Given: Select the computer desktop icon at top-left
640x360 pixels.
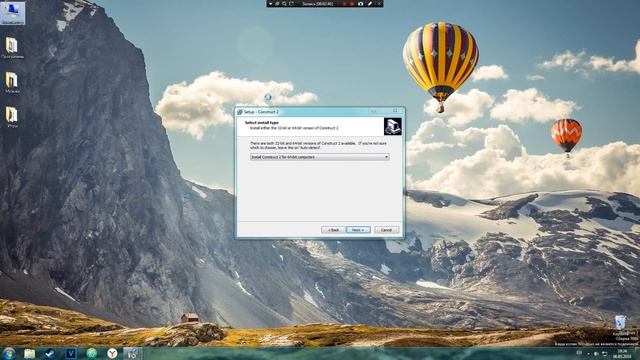Looking at the screenshot, I should (x=12, y=13).
